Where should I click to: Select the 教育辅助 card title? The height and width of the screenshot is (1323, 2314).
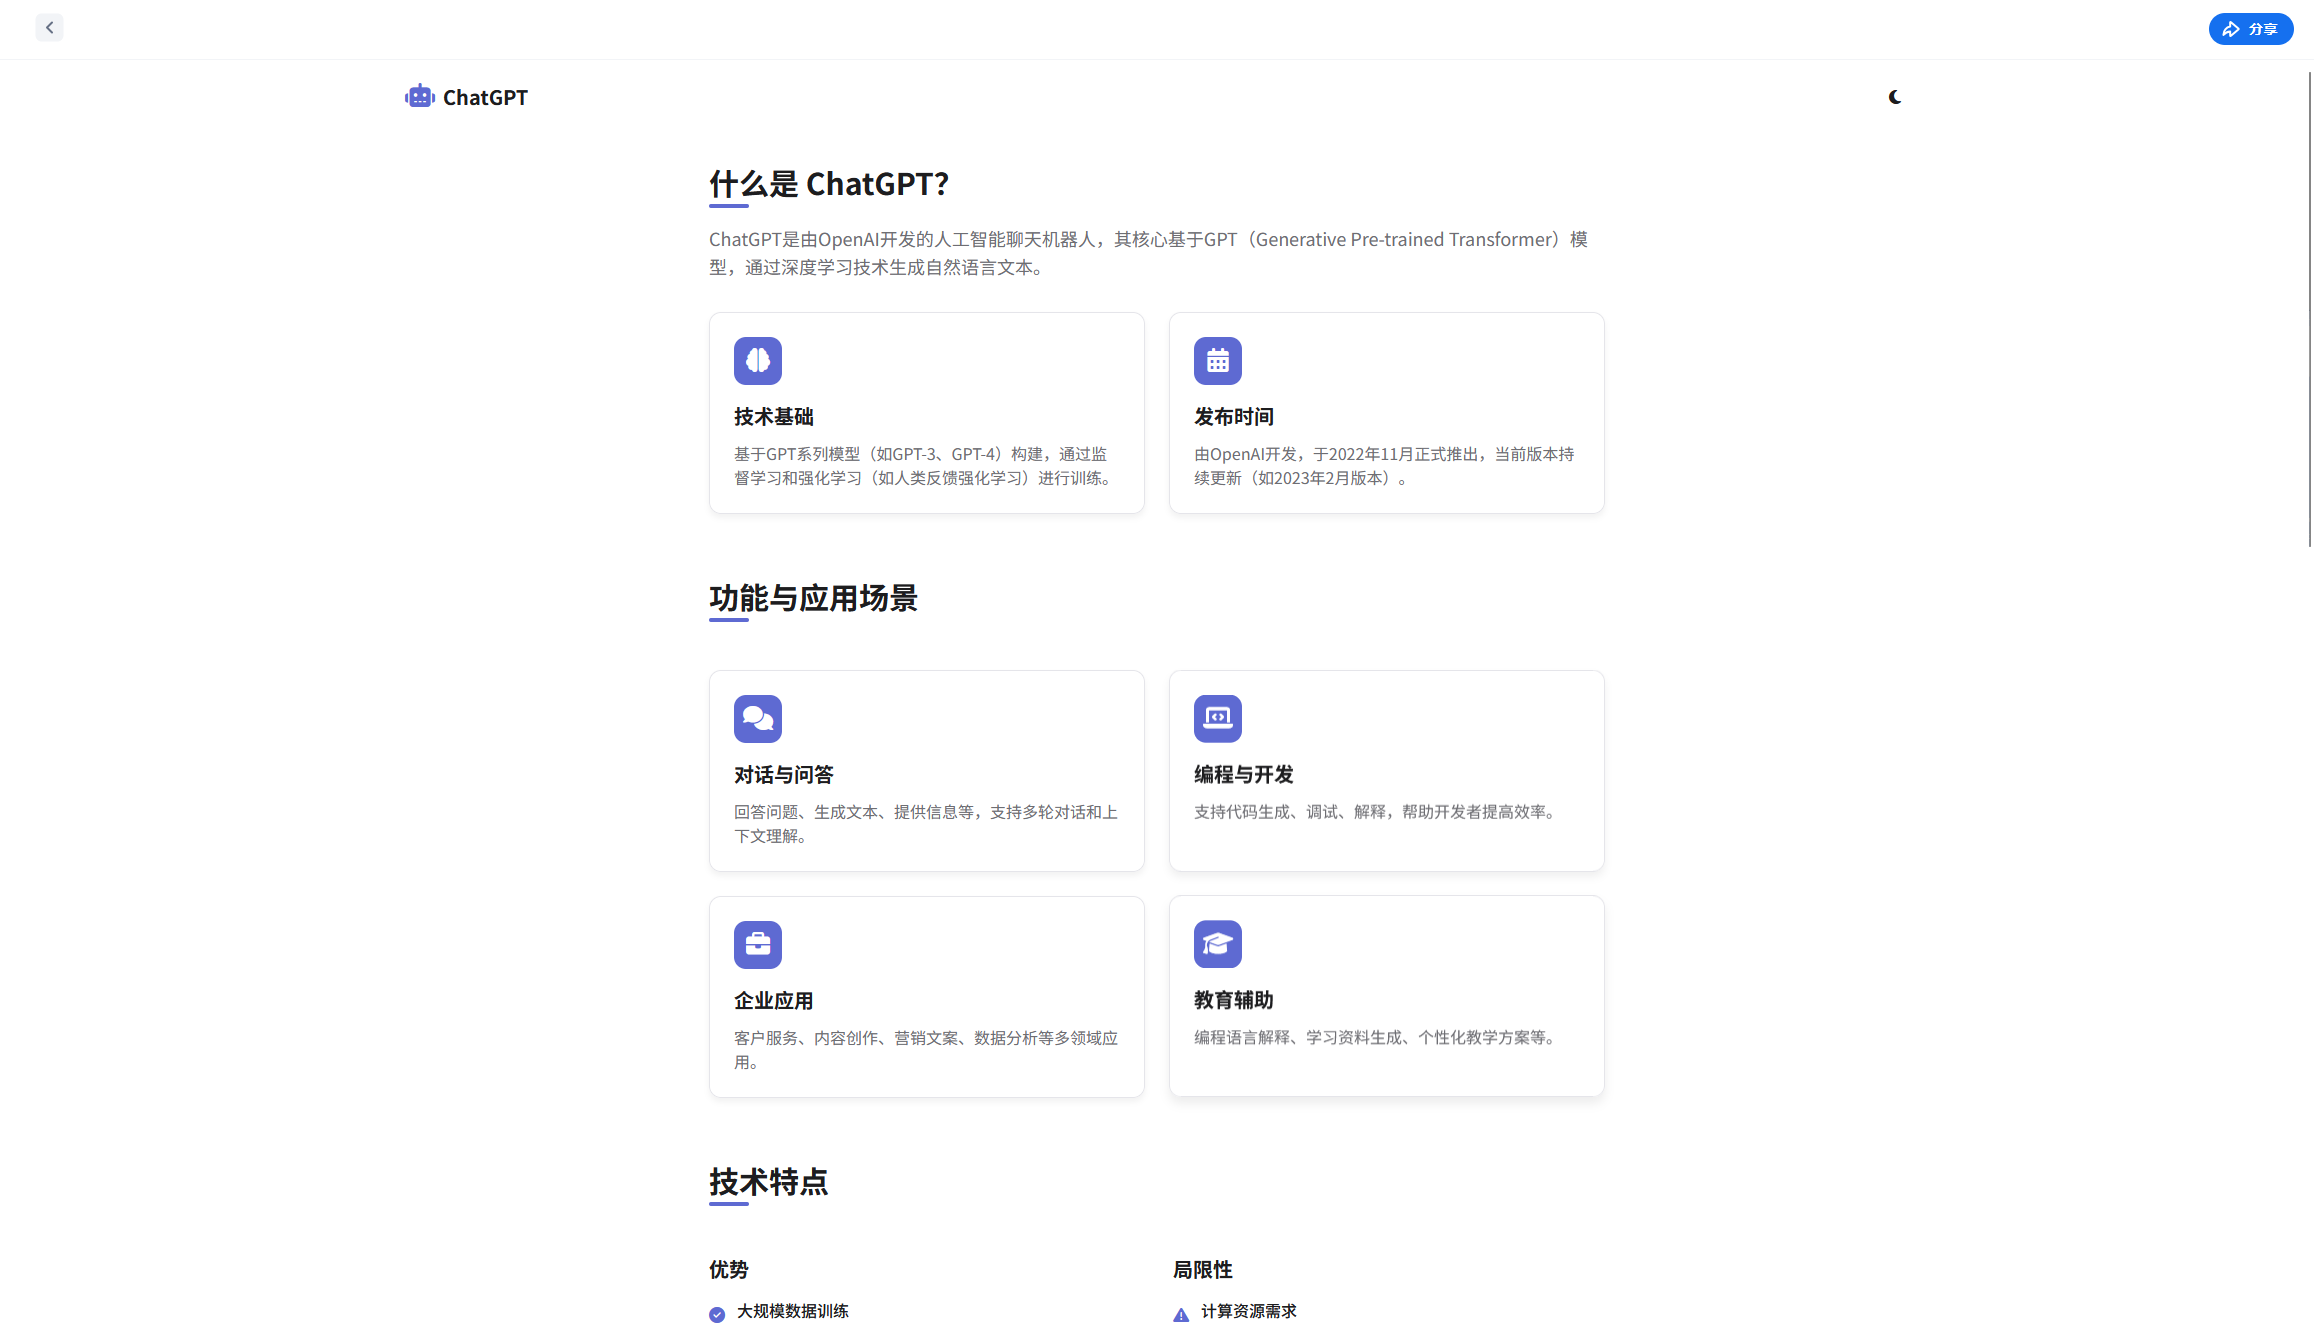(x=1233, y=1000)
